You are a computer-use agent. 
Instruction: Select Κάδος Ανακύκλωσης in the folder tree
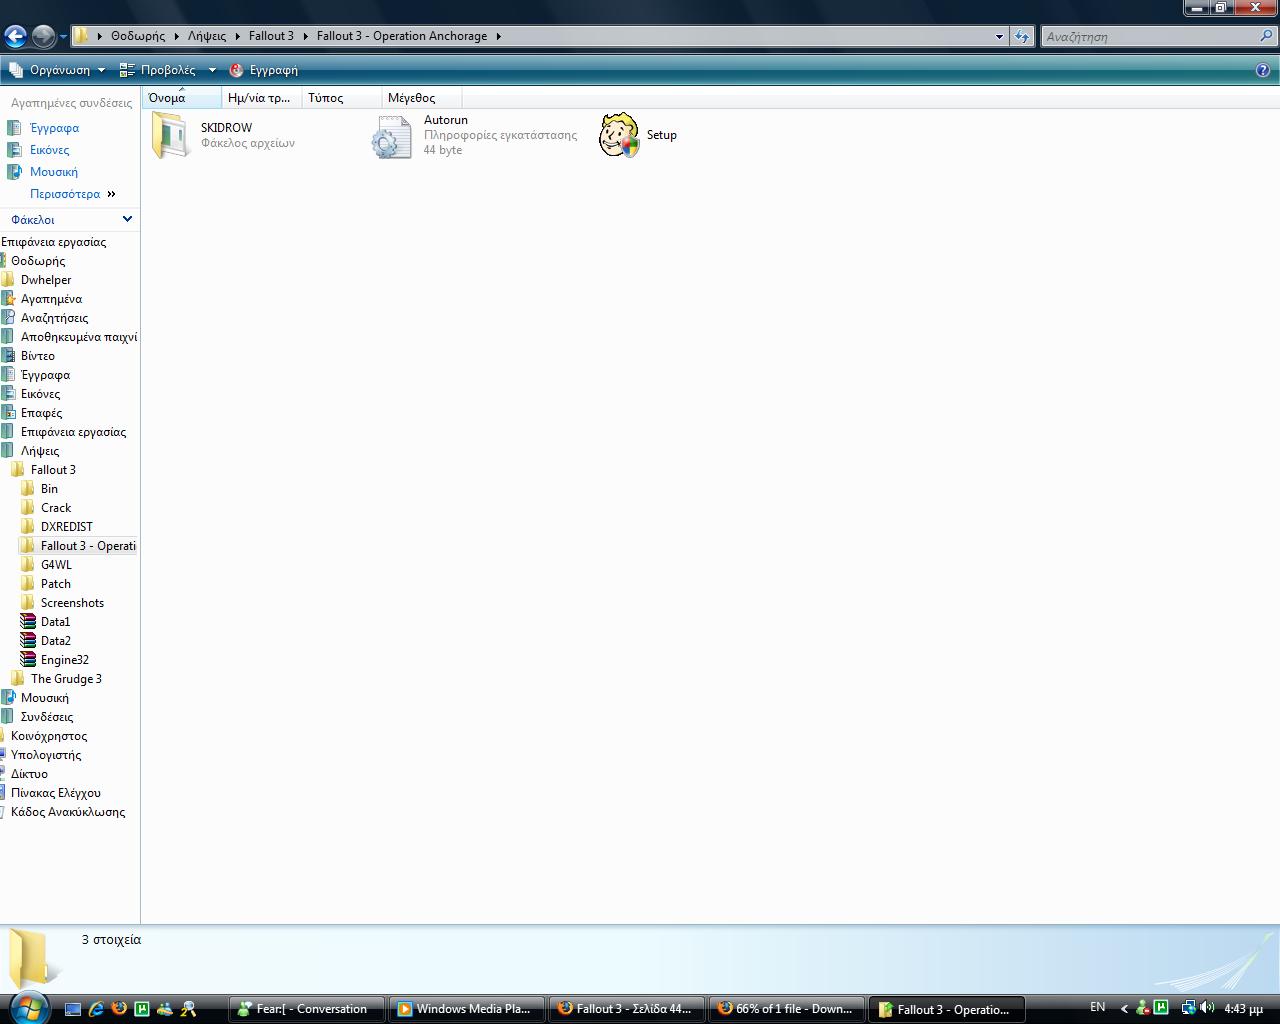(67, 812)
